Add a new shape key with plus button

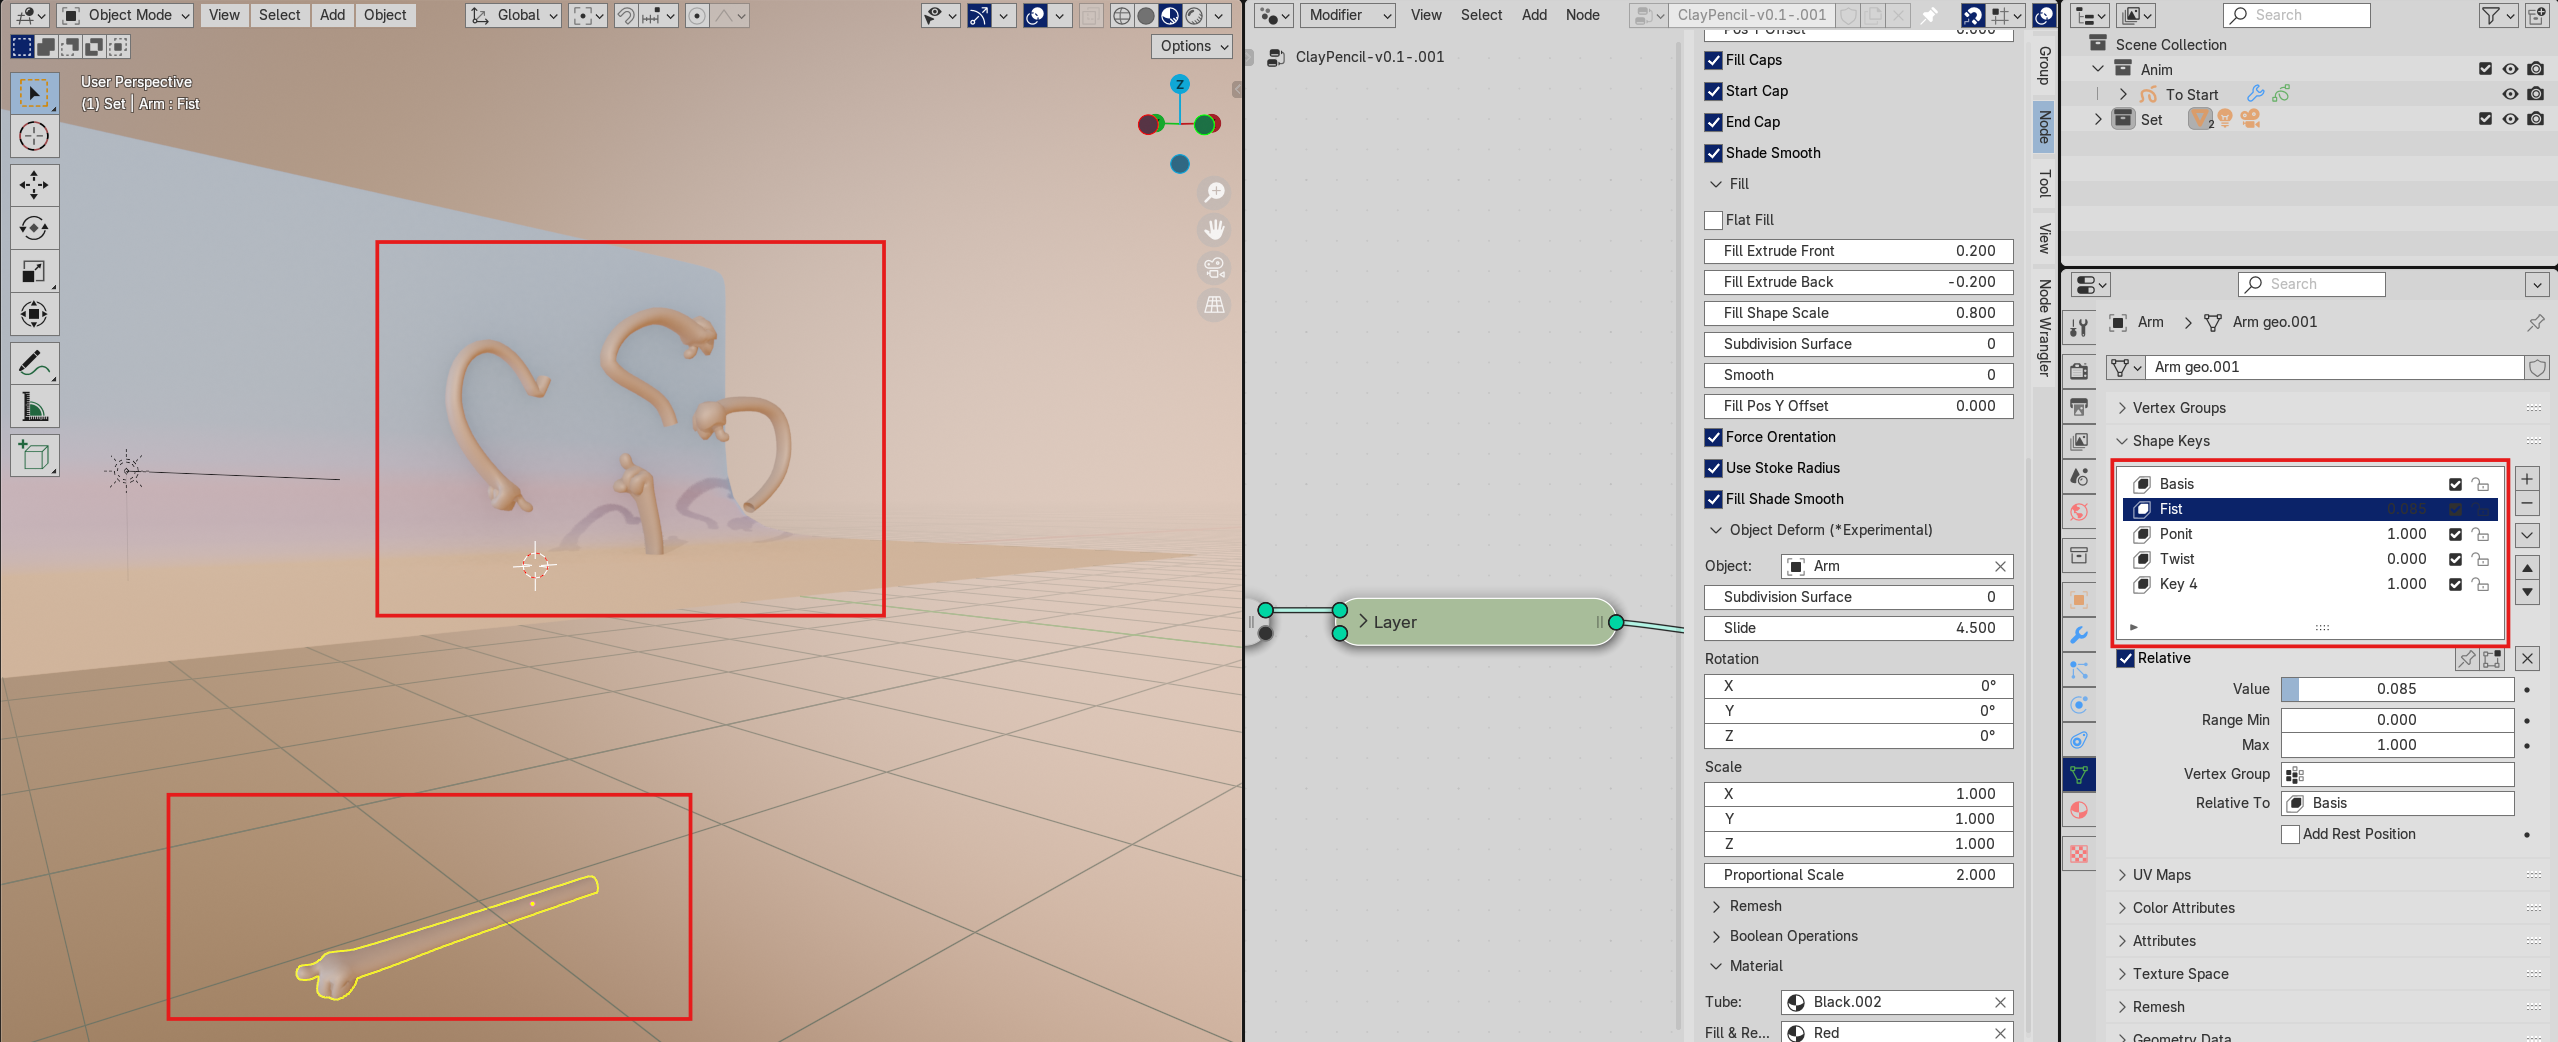tap(2527, 479)
